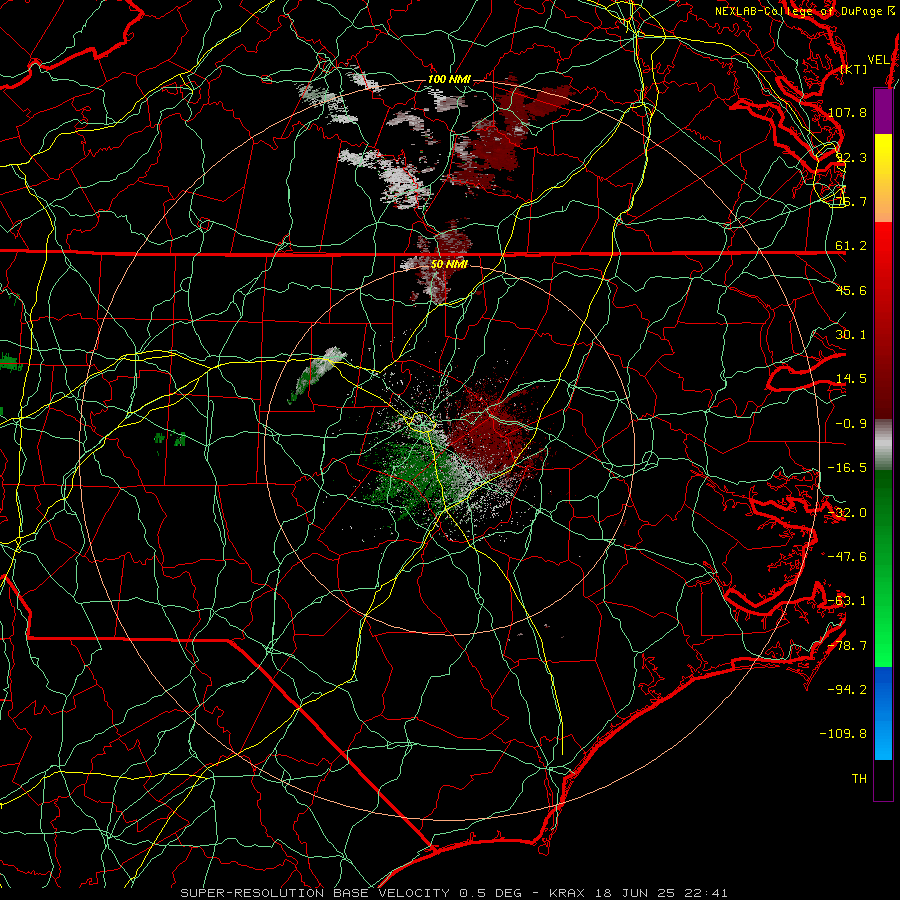
Task: Click the 92.3 legend value
Action: (851, 157)
